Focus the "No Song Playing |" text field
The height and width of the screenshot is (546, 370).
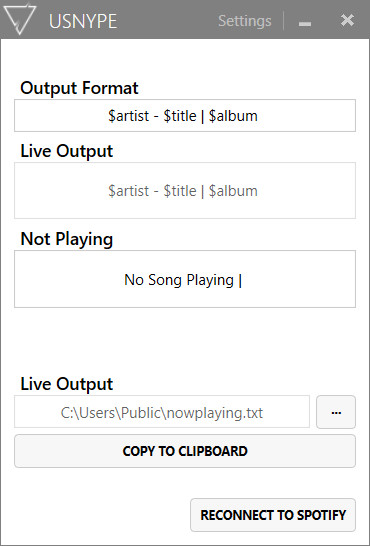click(x=185, y=279)
